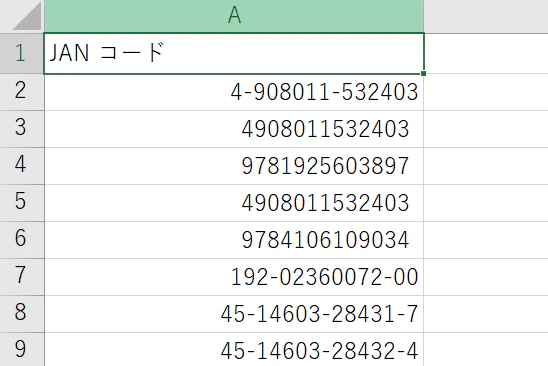Select column A header

[x=234, y=16]
